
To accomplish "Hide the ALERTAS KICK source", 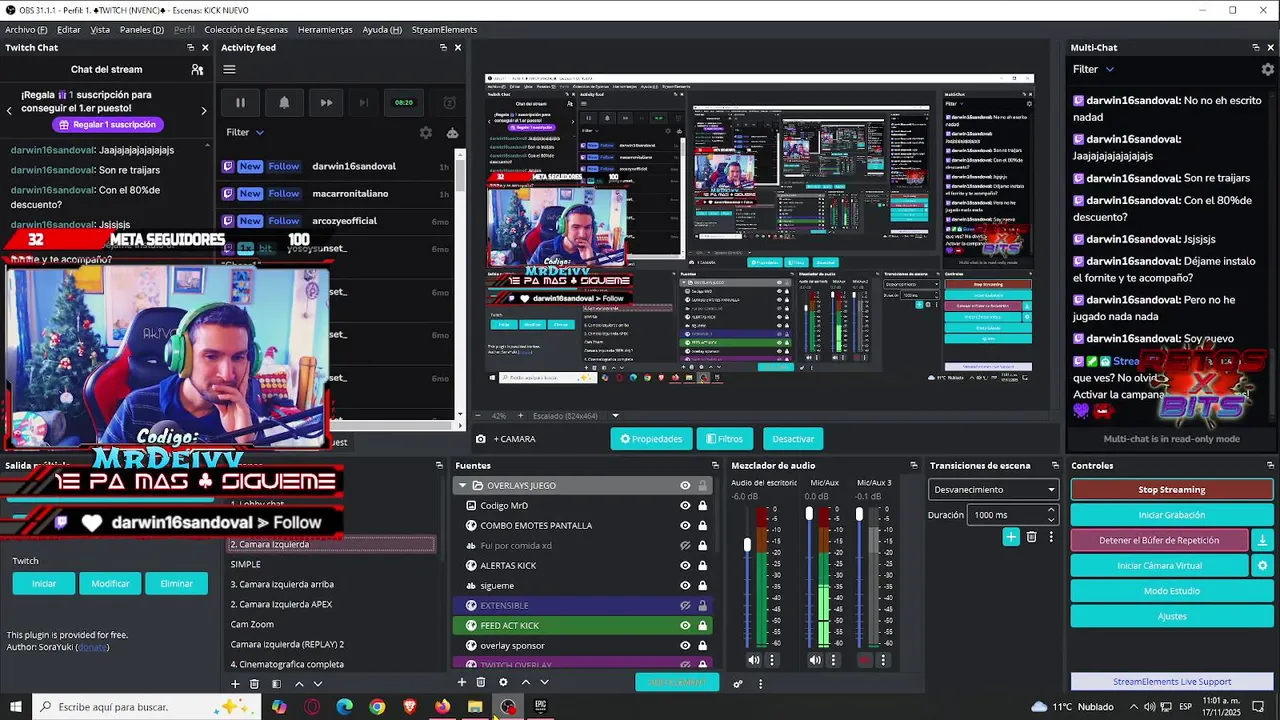I will (x=685, y=565).
